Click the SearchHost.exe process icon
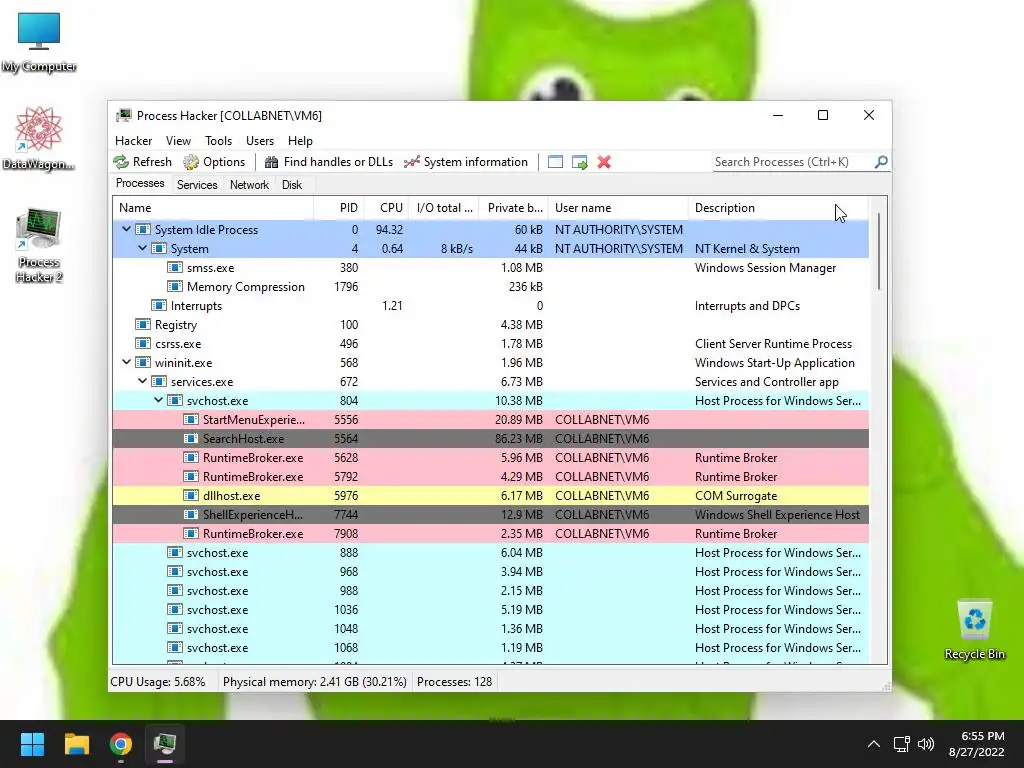Screen dimensions: 1024x768 point(191,438)
